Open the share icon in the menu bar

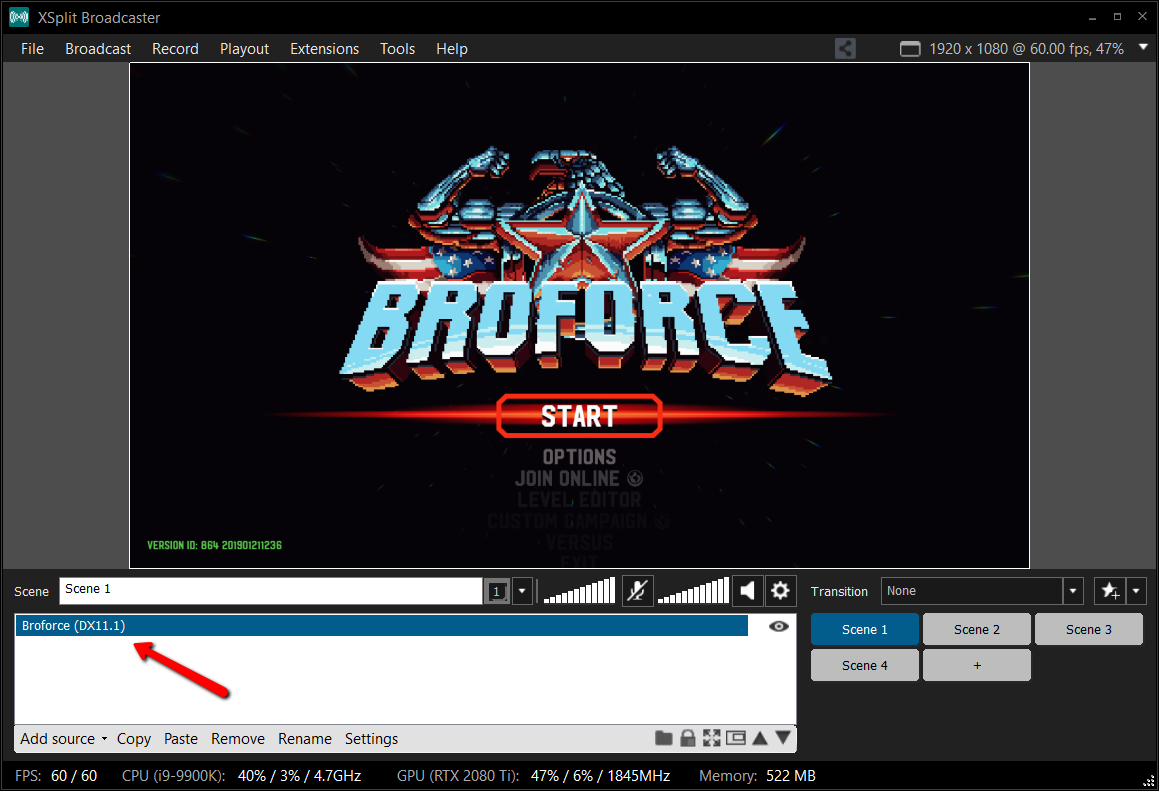(x=845, y=49)
